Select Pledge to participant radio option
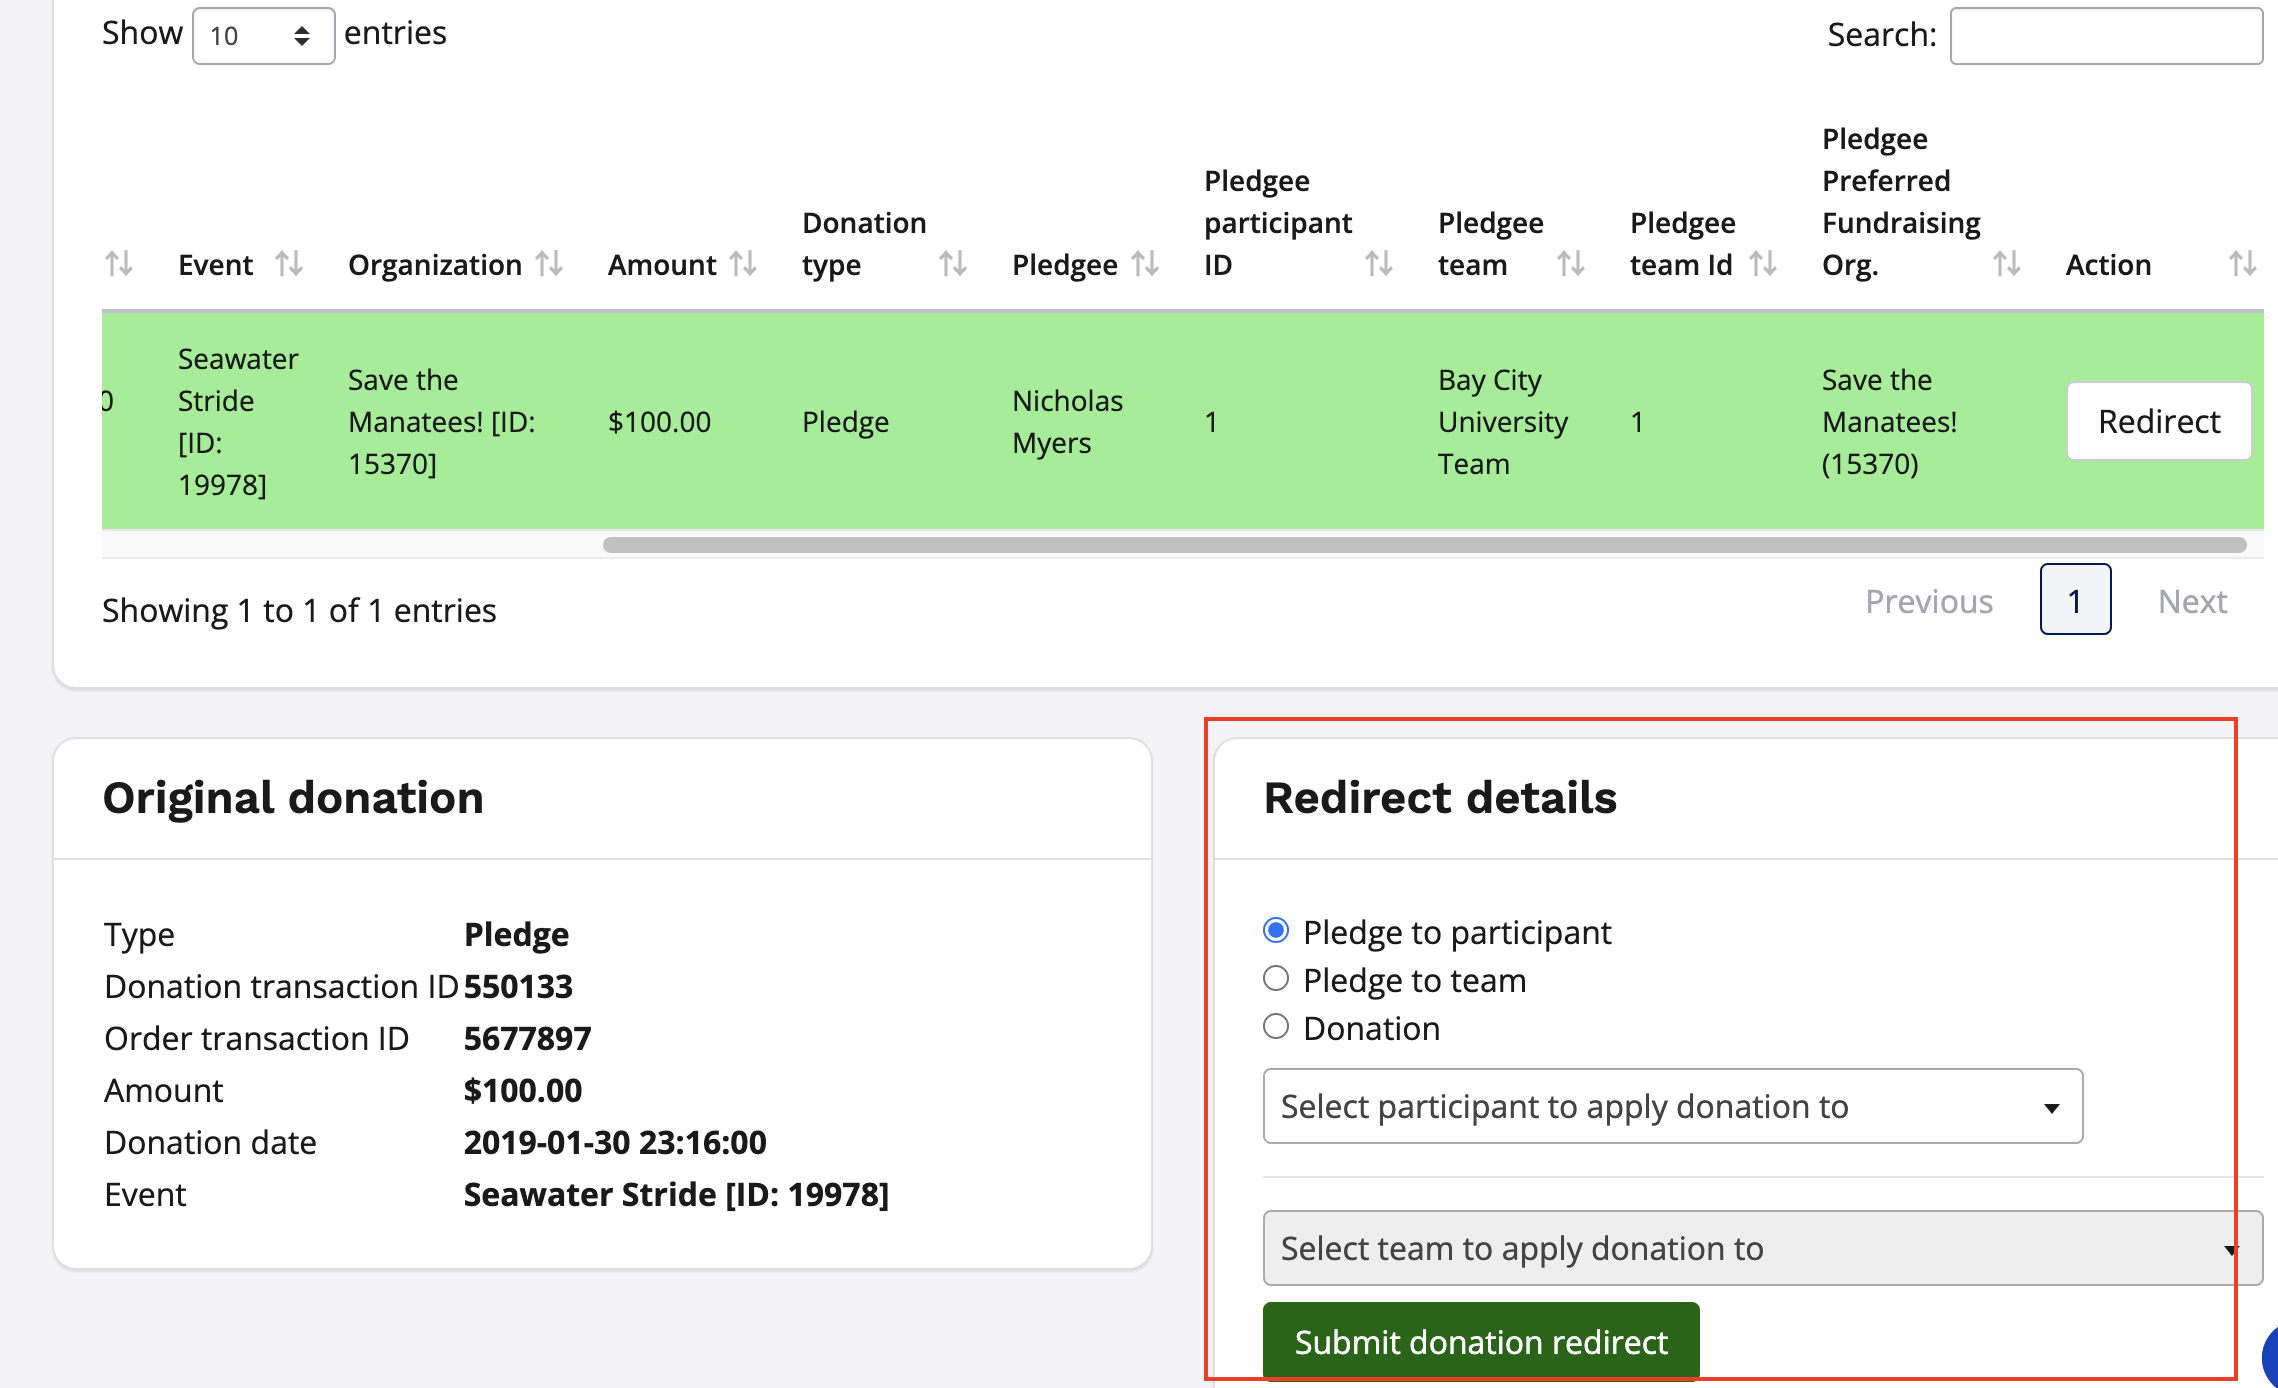The image size is (2278, 1388). point(1276,931)
